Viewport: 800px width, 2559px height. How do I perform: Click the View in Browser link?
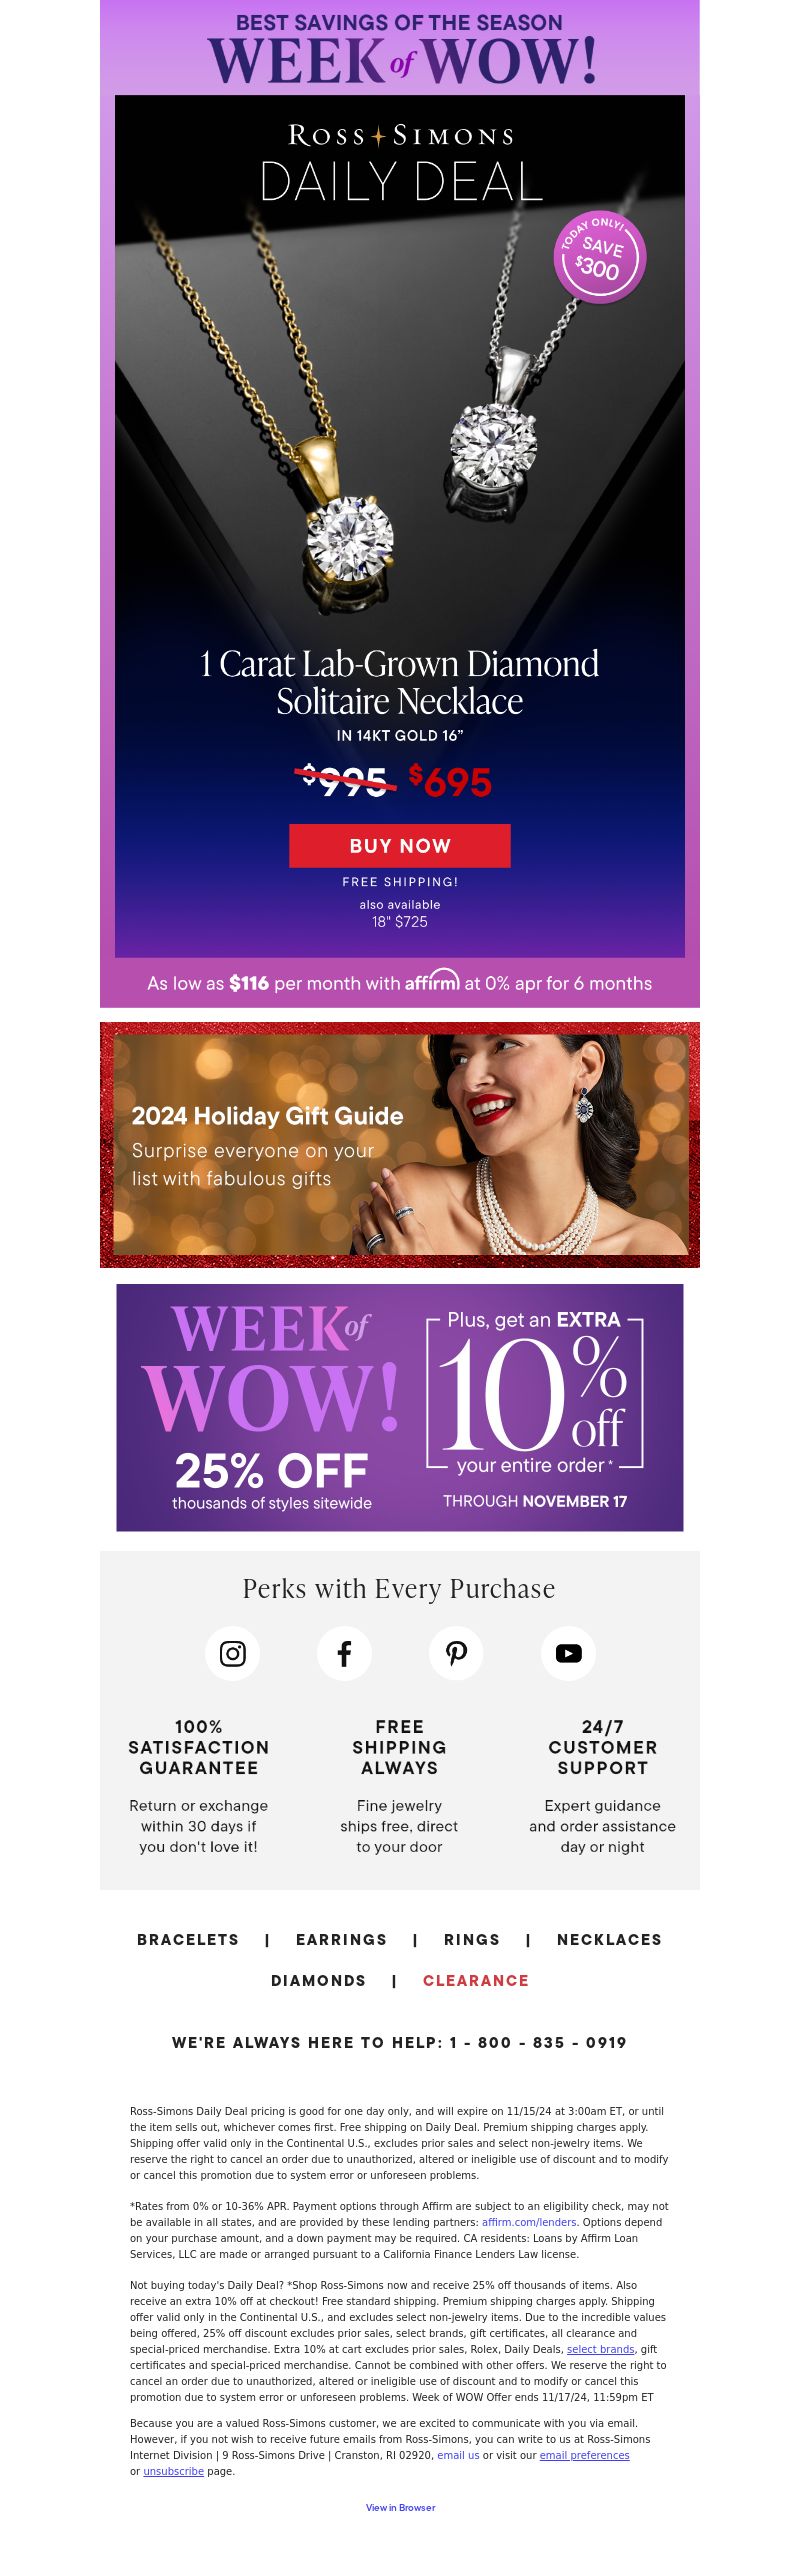pyautogui.click(x=400, y=2507)
